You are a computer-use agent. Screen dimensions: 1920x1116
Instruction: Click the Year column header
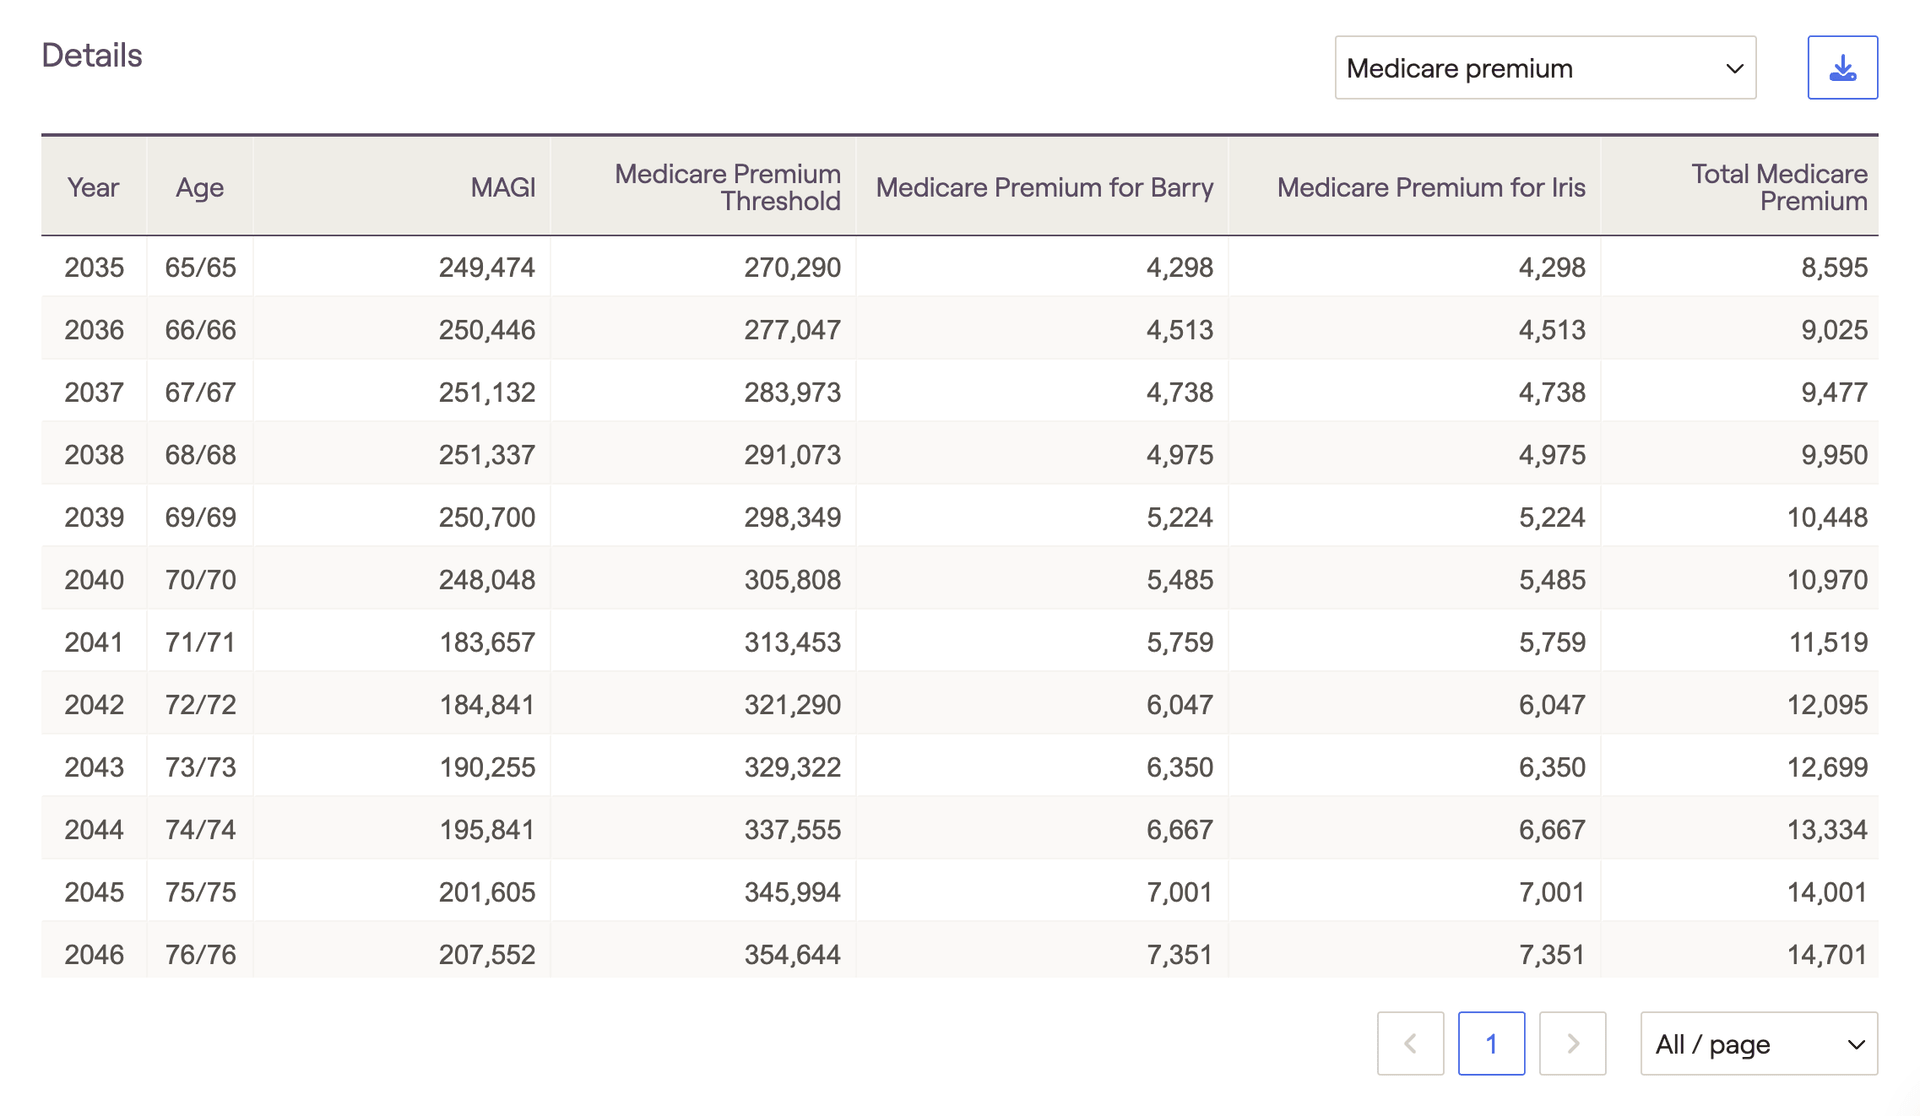(93, 187)
